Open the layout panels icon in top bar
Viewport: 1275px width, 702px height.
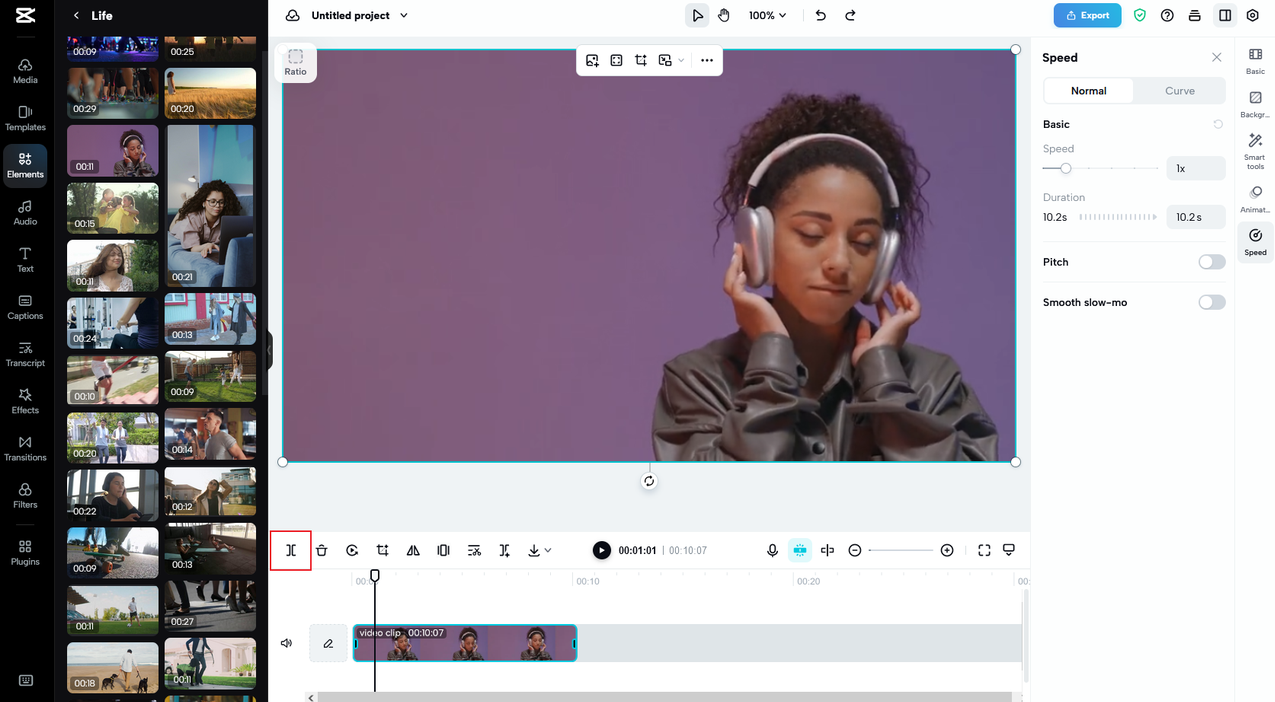(x=1195, y=15)
